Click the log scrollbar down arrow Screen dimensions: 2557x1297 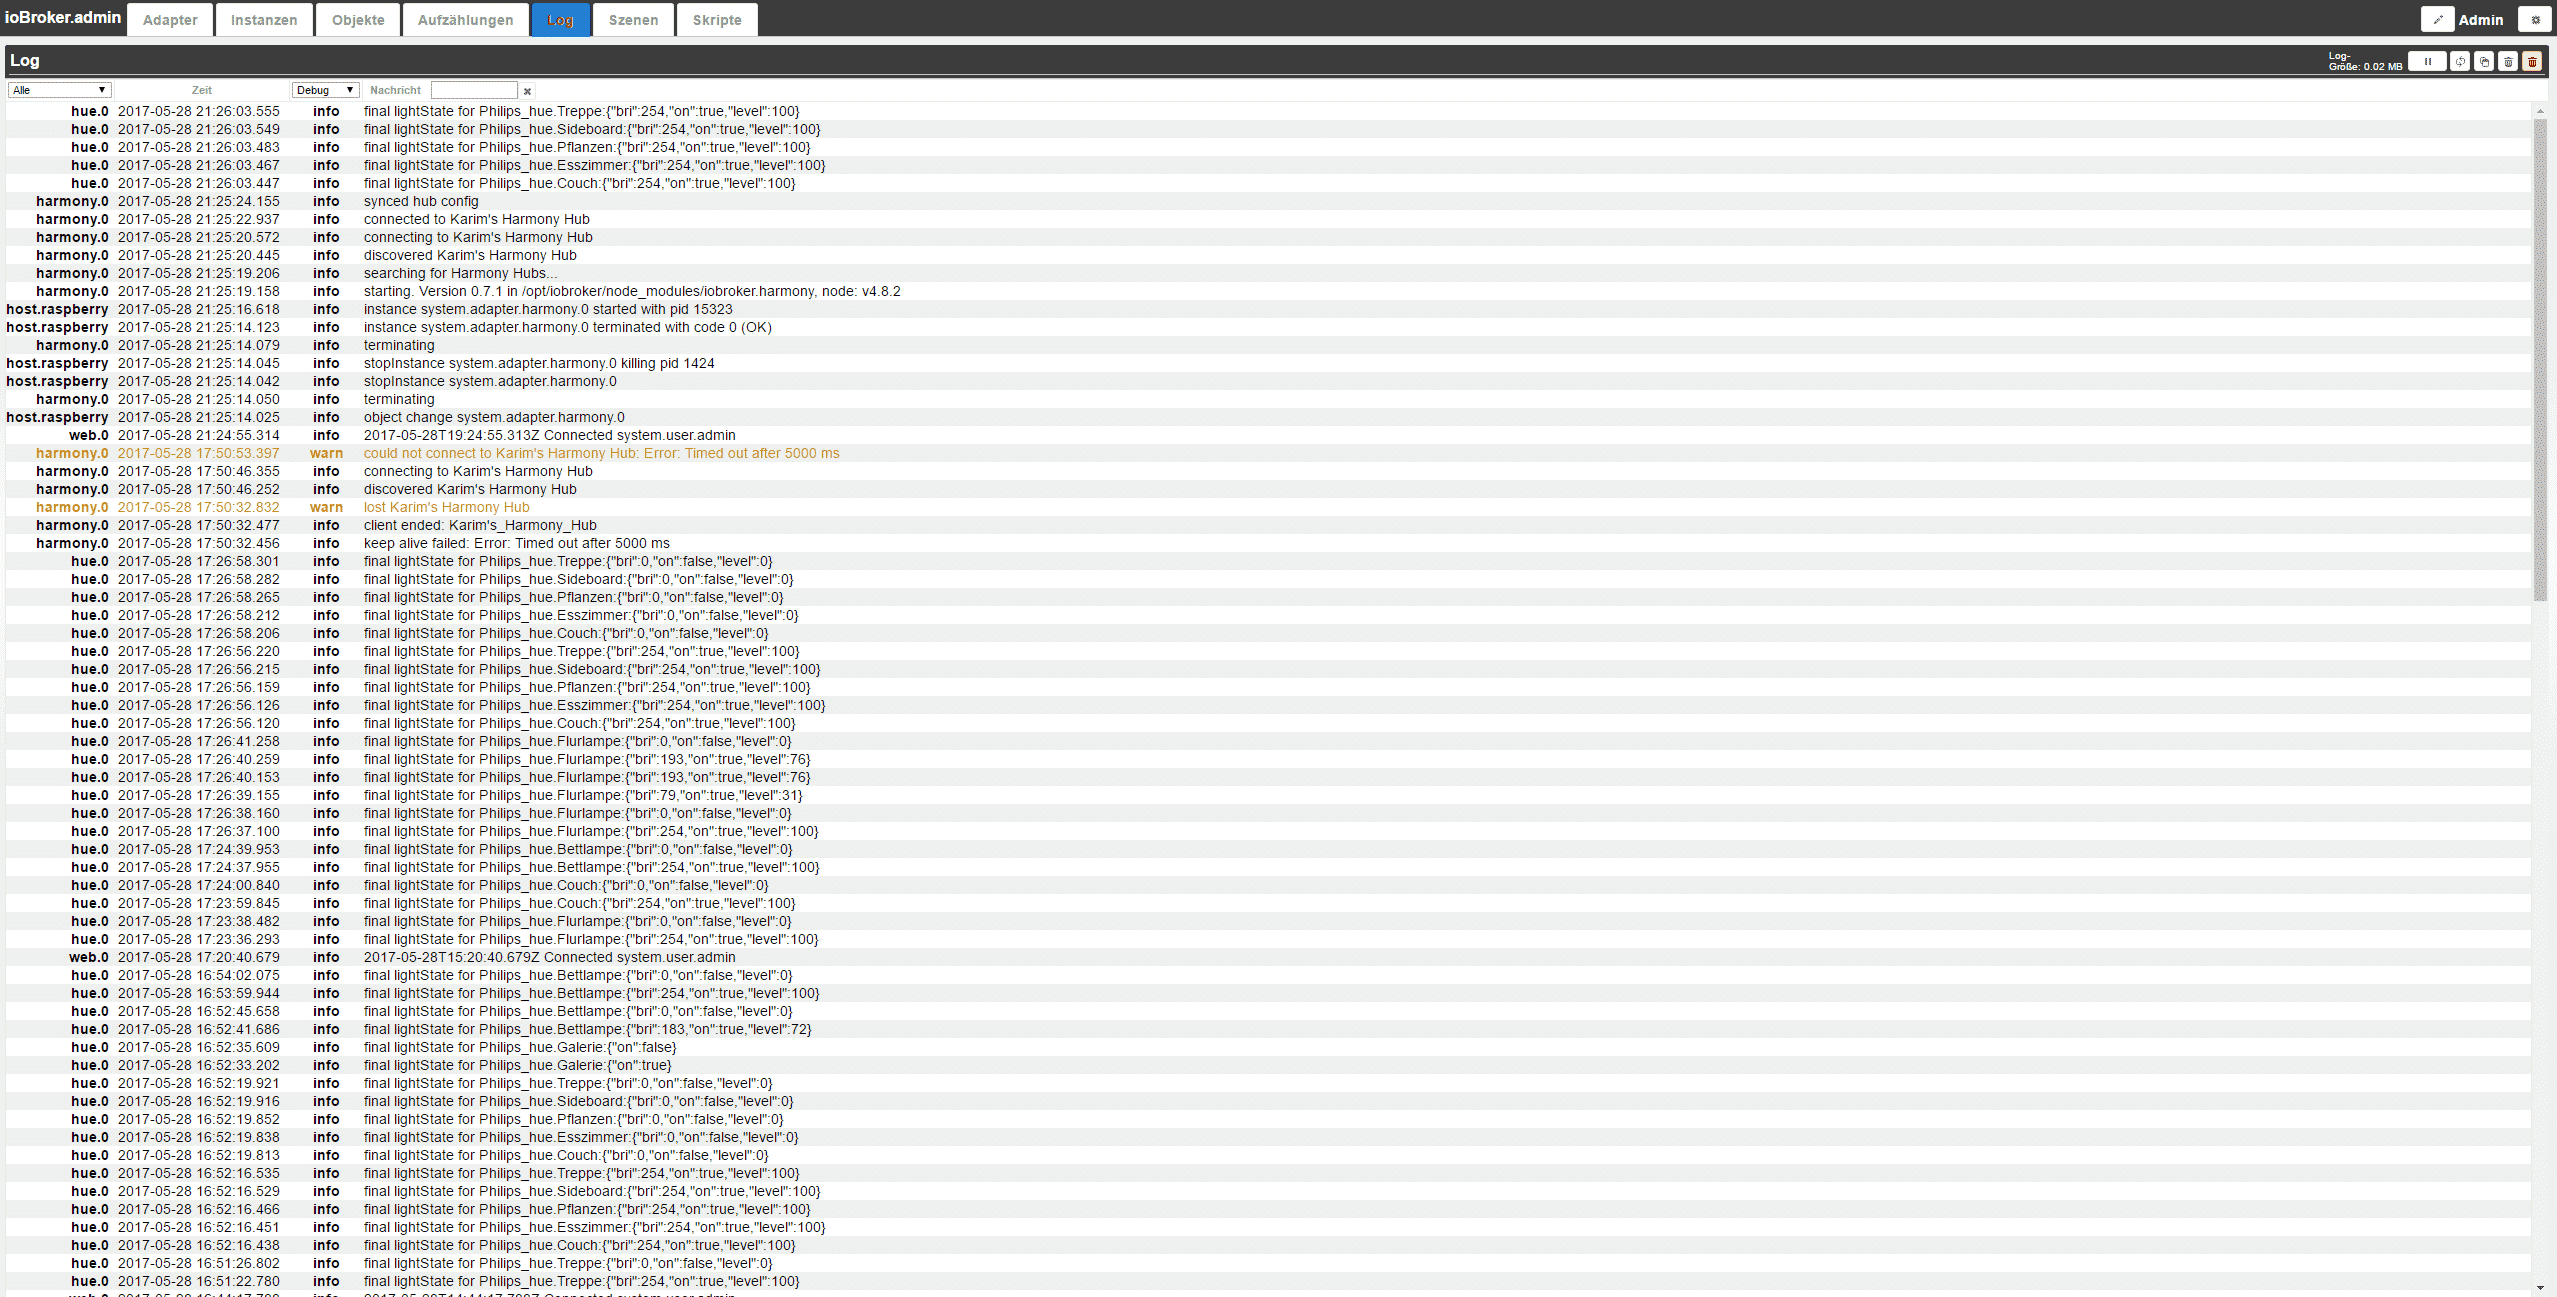pos(2540,1288)
